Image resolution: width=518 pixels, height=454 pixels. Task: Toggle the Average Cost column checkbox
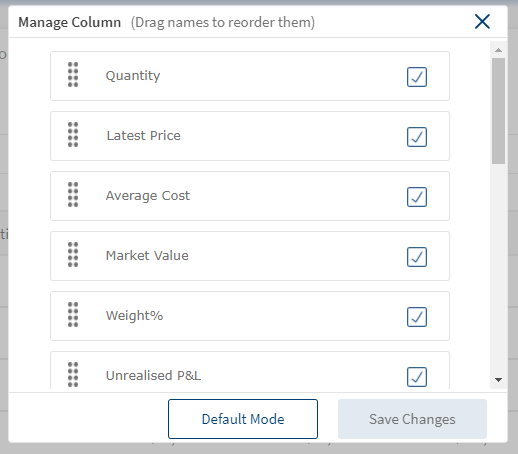tap(417, 197)
